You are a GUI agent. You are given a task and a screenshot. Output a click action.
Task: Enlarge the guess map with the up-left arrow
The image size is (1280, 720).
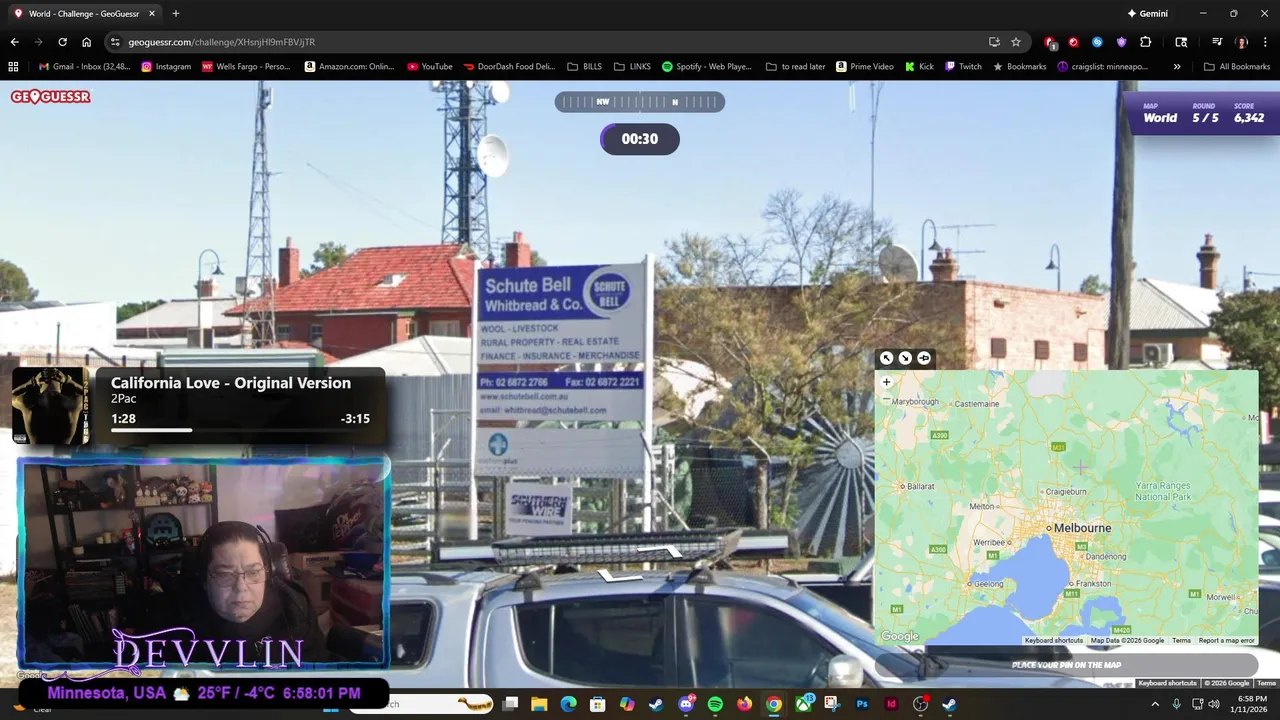[x=886, y=358]
